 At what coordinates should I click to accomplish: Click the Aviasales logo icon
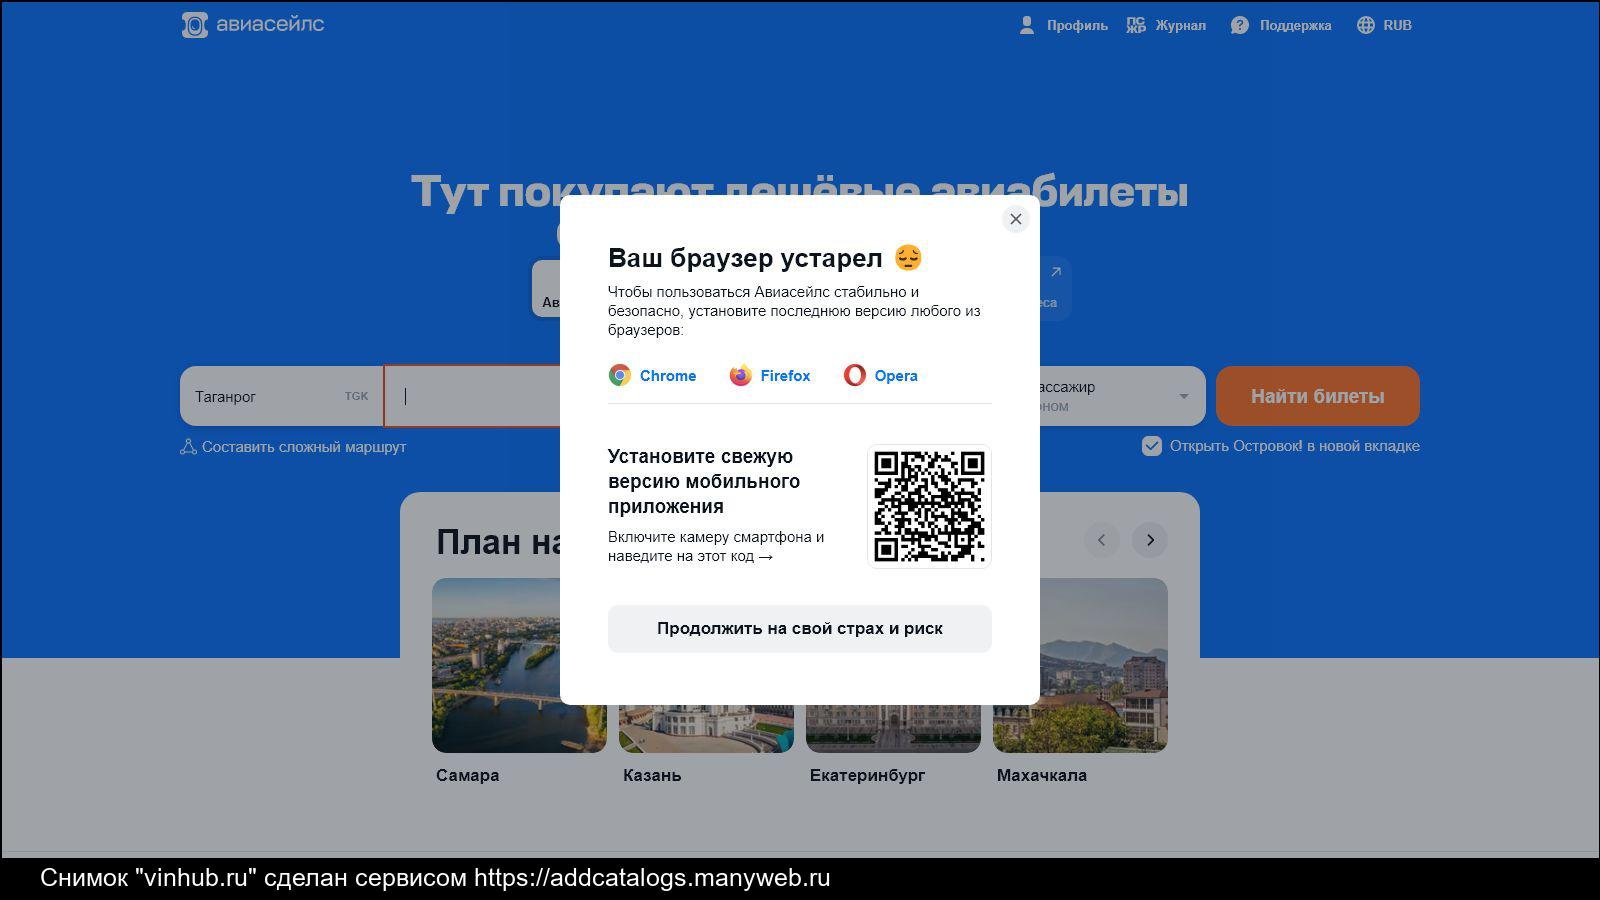click(194, 25)
